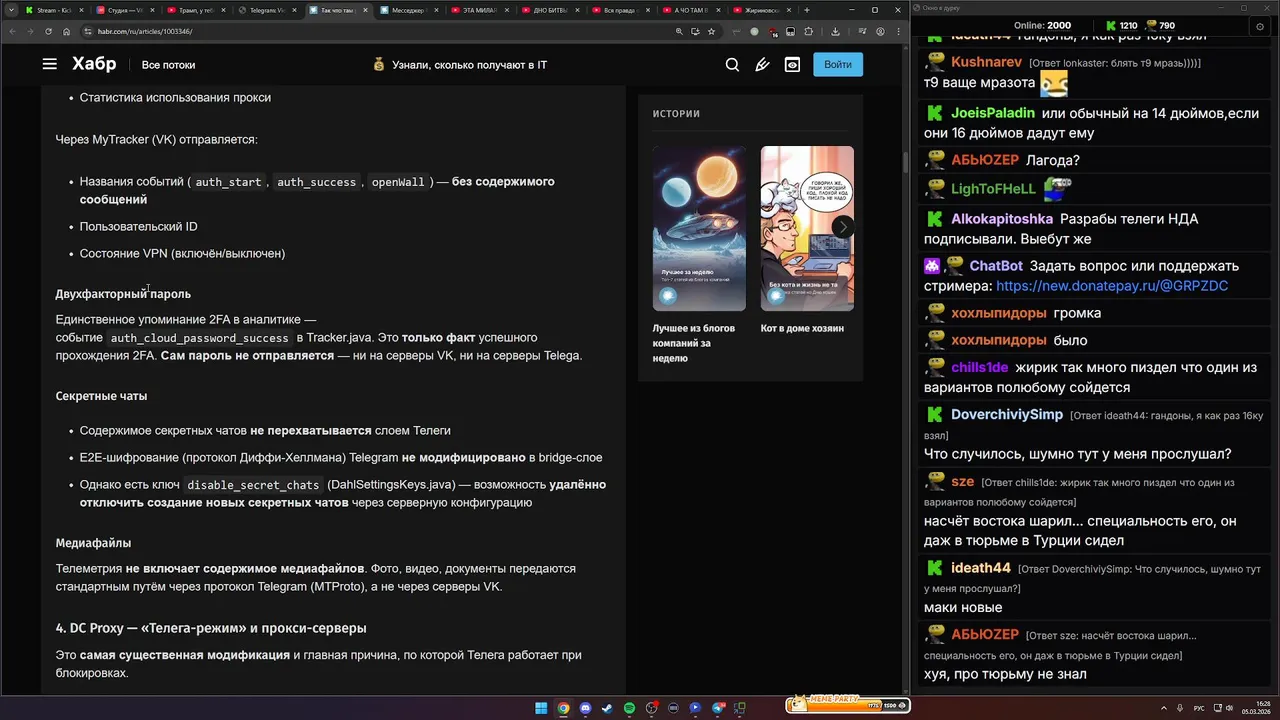Click the Online: 2000 counter in chat window
This screenshot has width=1280, height=720.
click(x=1042, y=26)
